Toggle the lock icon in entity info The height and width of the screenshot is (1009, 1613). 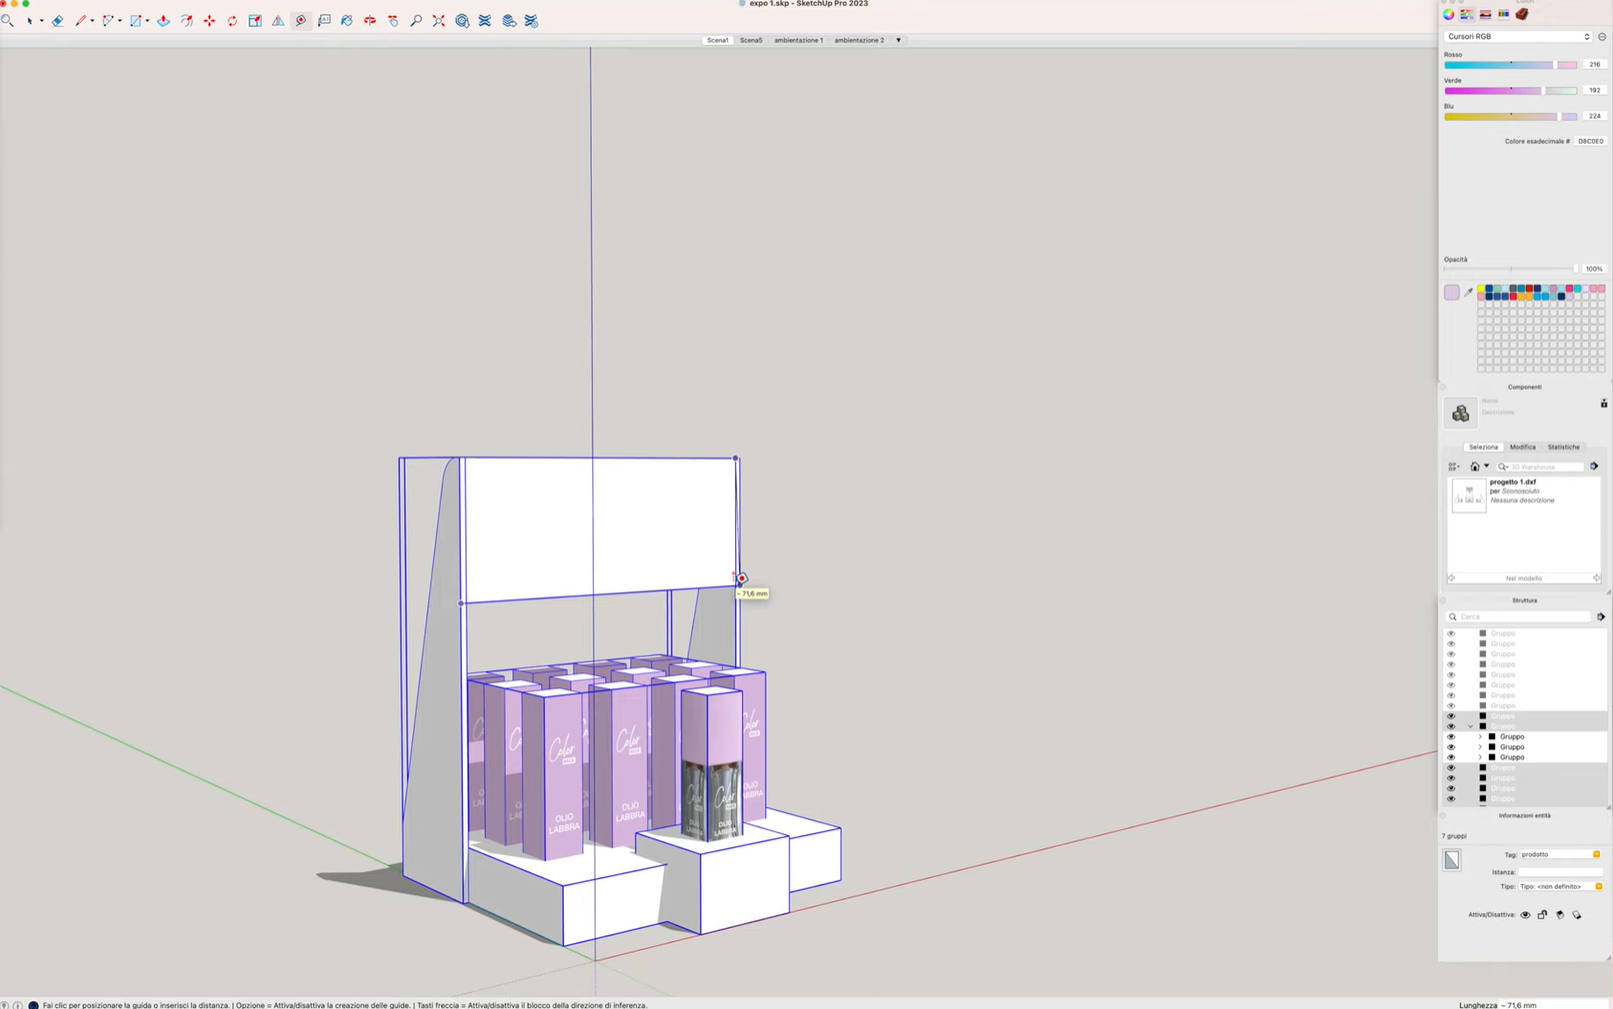1542,915
